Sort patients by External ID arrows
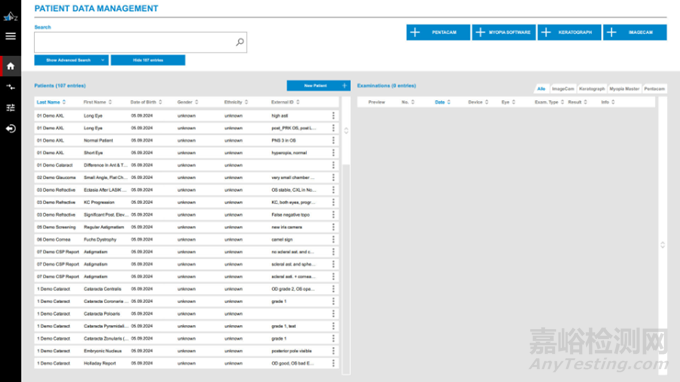 (x=298, y=102)
